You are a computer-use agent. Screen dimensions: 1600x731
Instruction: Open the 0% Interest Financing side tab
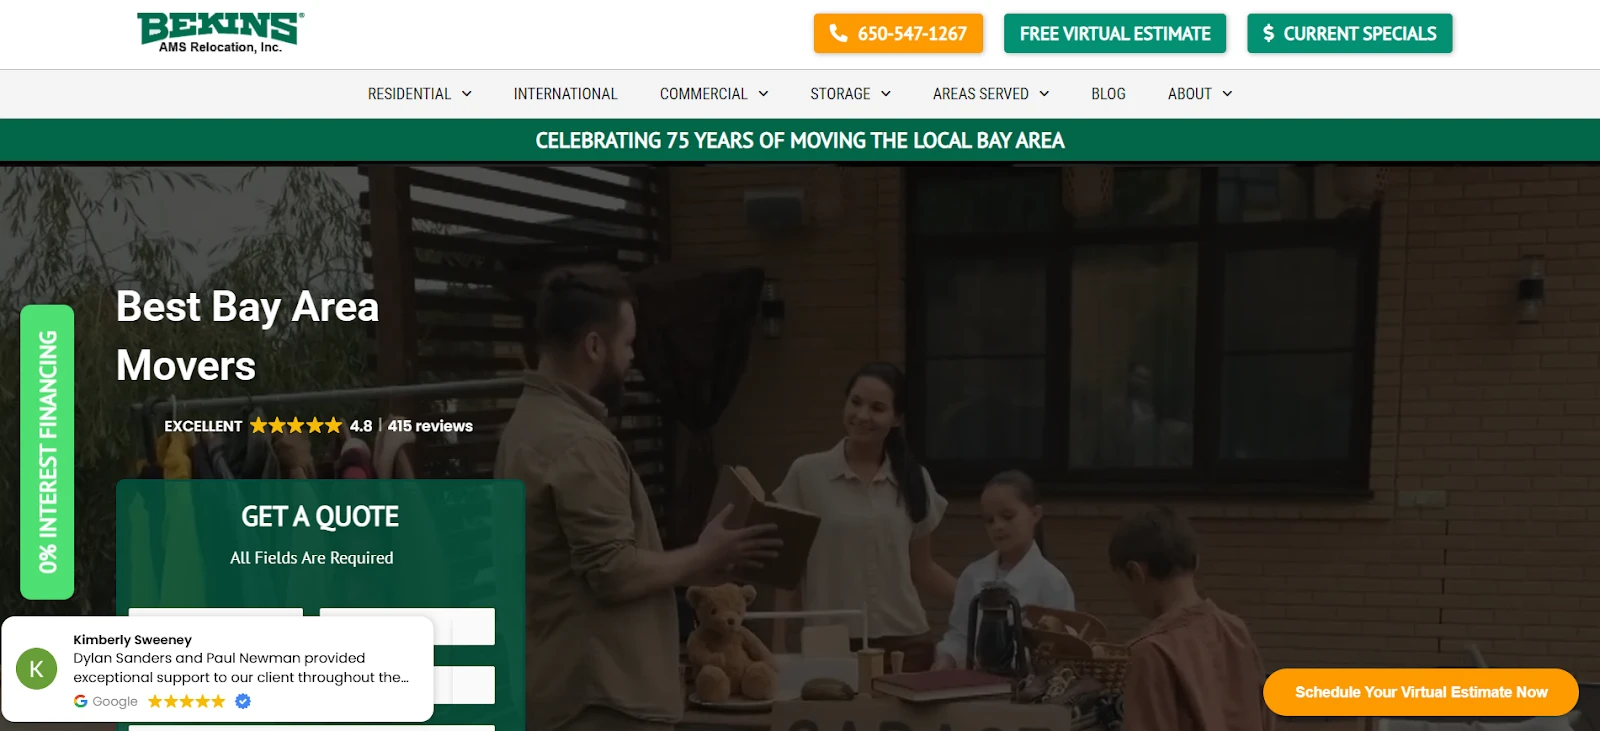47,452
